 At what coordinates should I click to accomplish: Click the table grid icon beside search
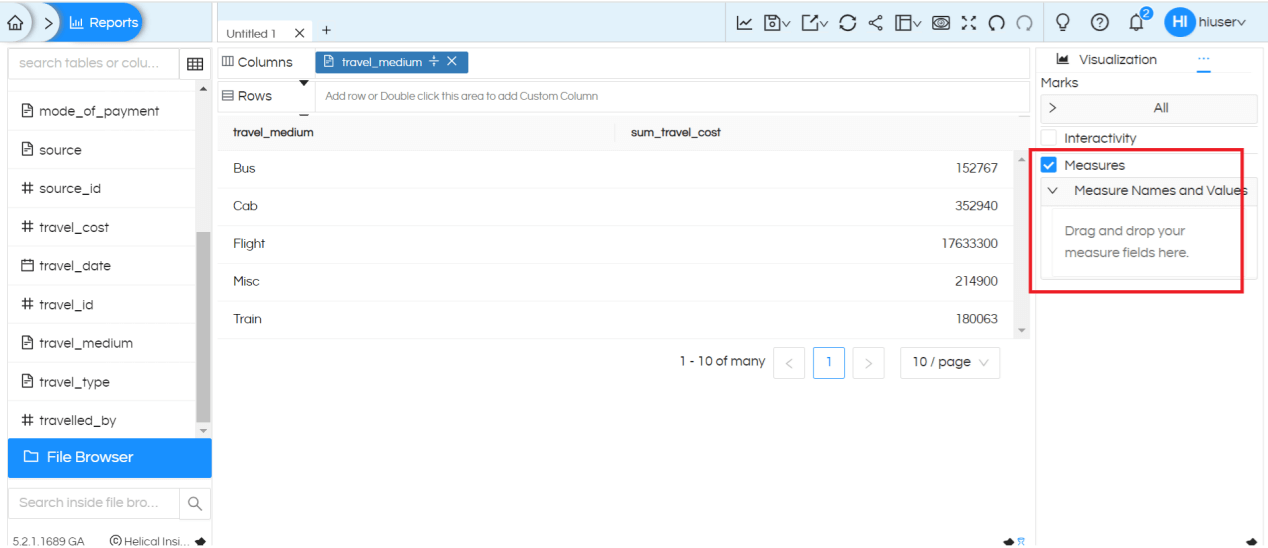click(195, 64)
